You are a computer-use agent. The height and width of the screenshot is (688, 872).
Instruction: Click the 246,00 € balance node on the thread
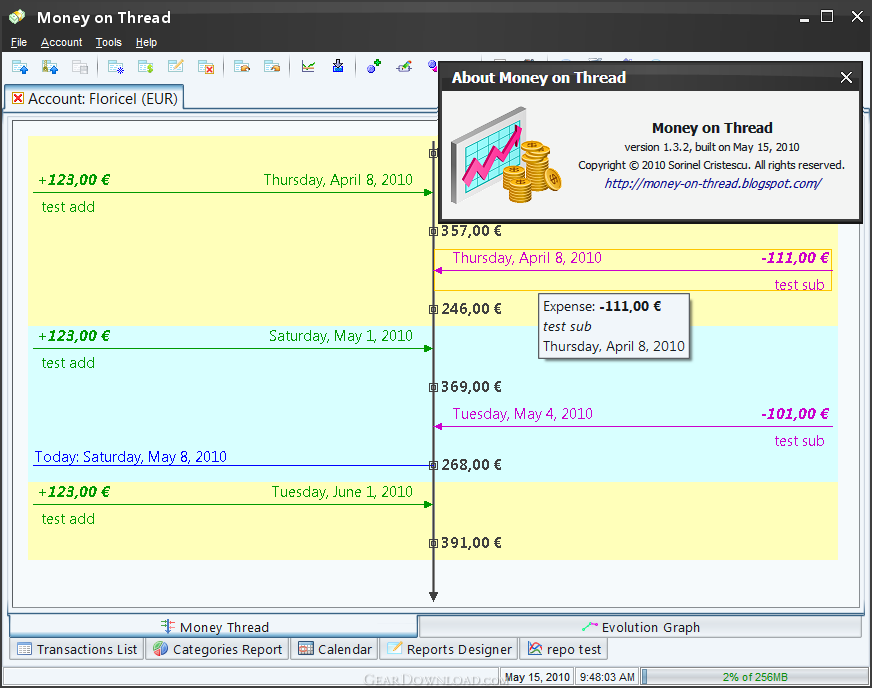click(x=433, y=309)
